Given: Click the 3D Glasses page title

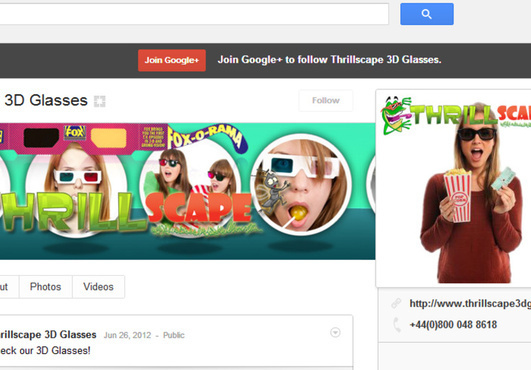Looking at the screenshot, I should tap(46, 101).
